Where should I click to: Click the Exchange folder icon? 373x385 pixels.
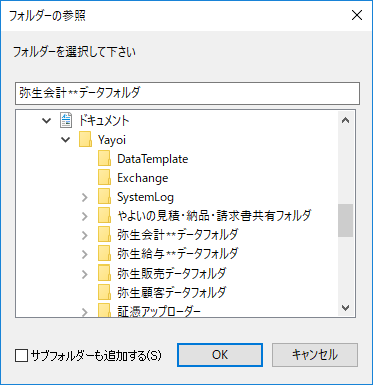(104, 178)
